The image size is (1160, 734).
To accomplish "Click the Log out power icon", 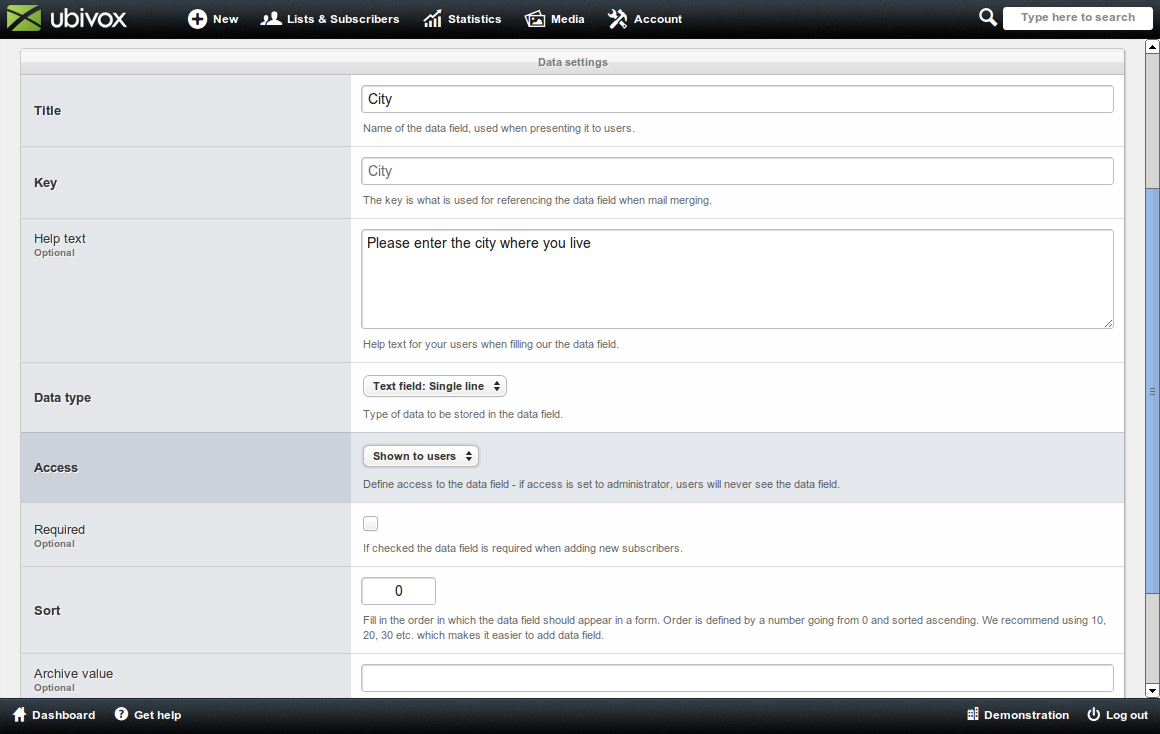I will (1093, 715).
